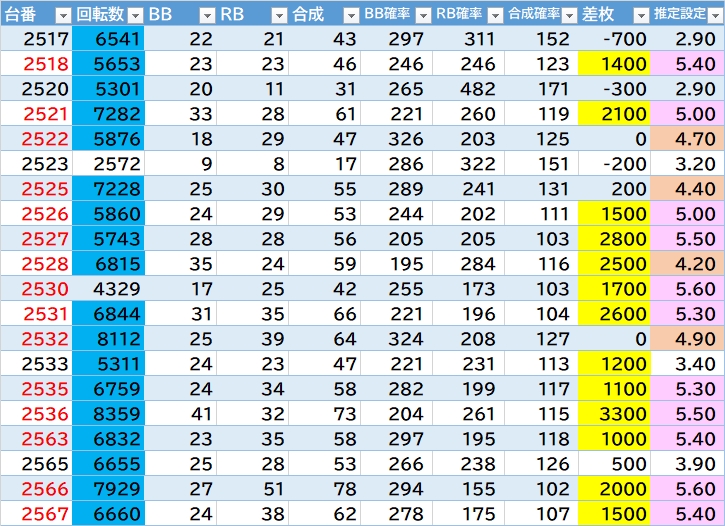Viewport: 725px width, 526px height.
Task: Expand the RB column filter arrow
Action: click(x=279, y=15)
